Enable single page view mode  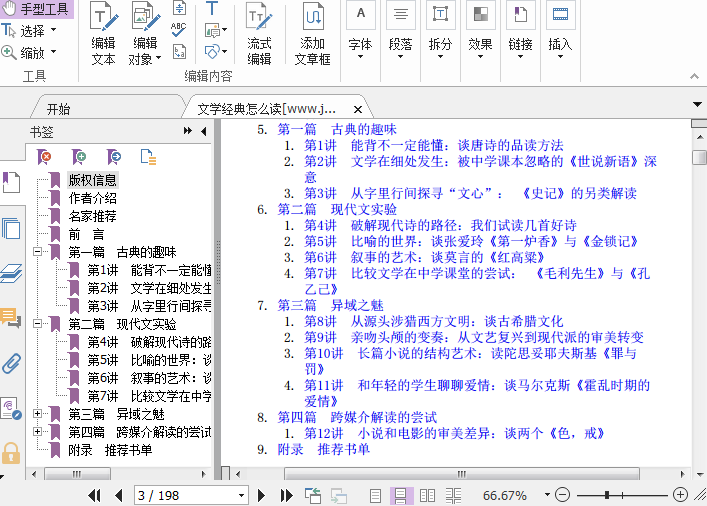click(x=375, y=496)
